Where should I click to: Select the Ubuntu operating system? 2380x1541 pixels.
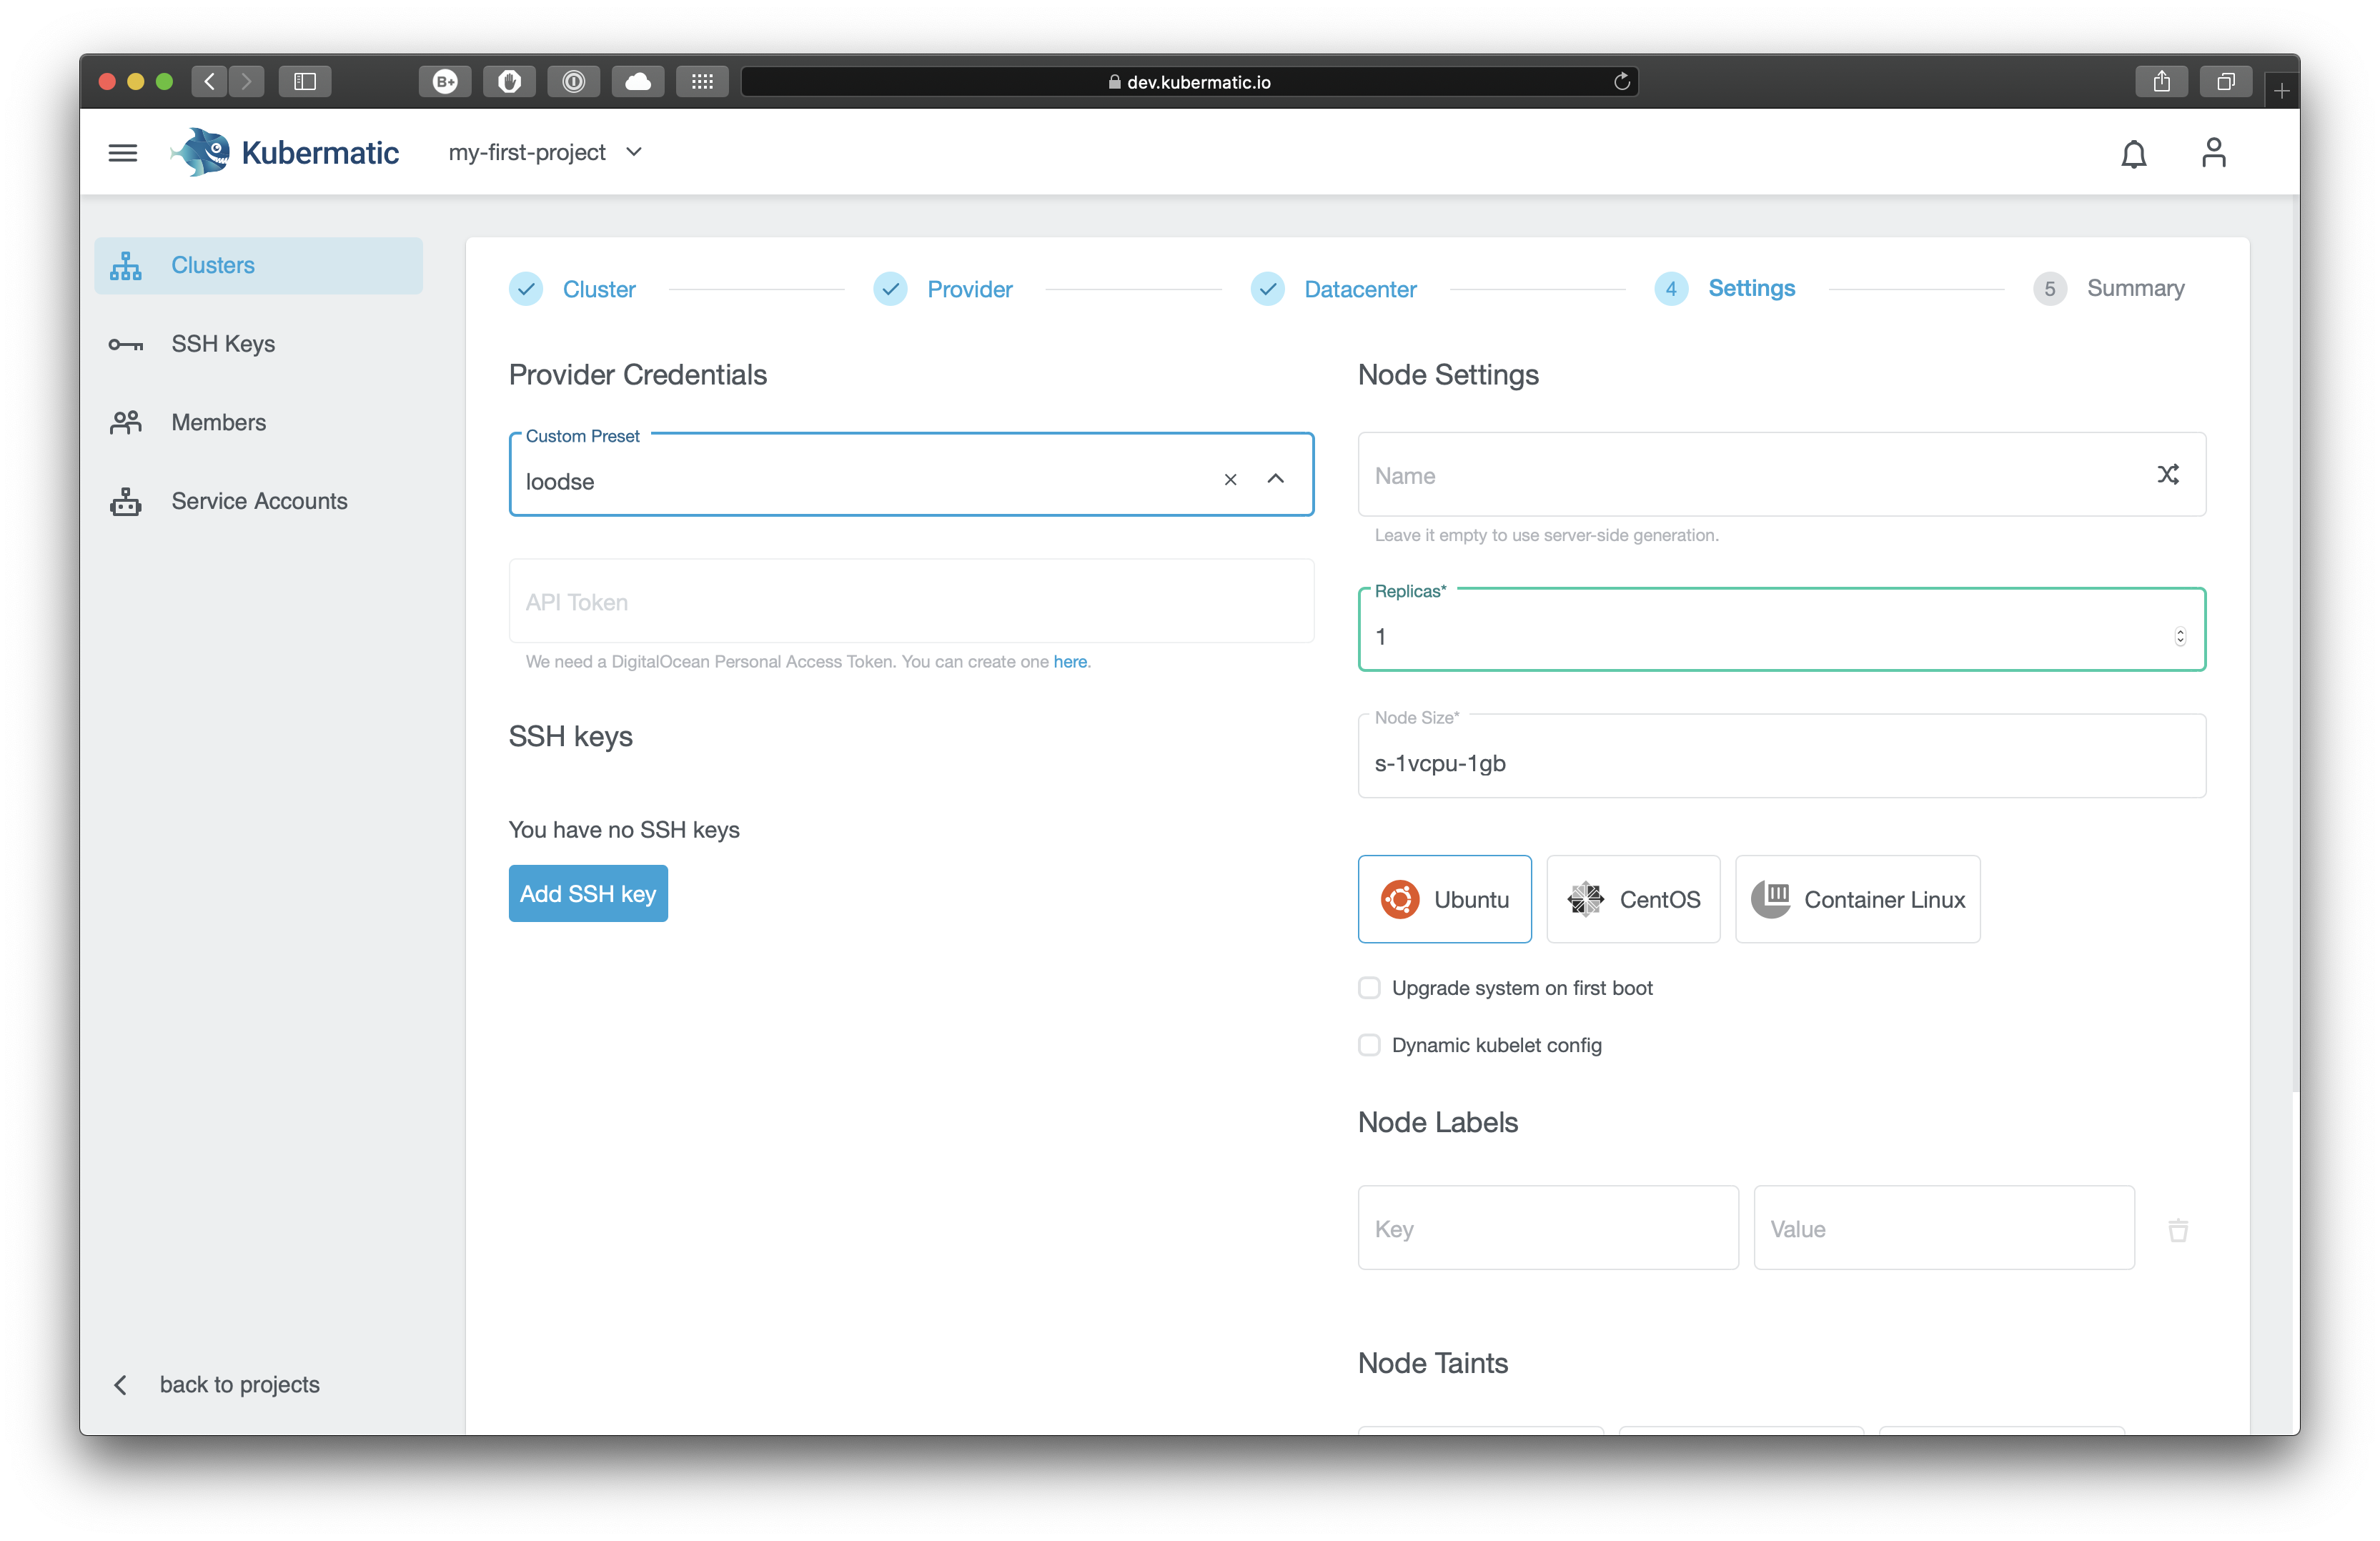tap(1444, 898)
